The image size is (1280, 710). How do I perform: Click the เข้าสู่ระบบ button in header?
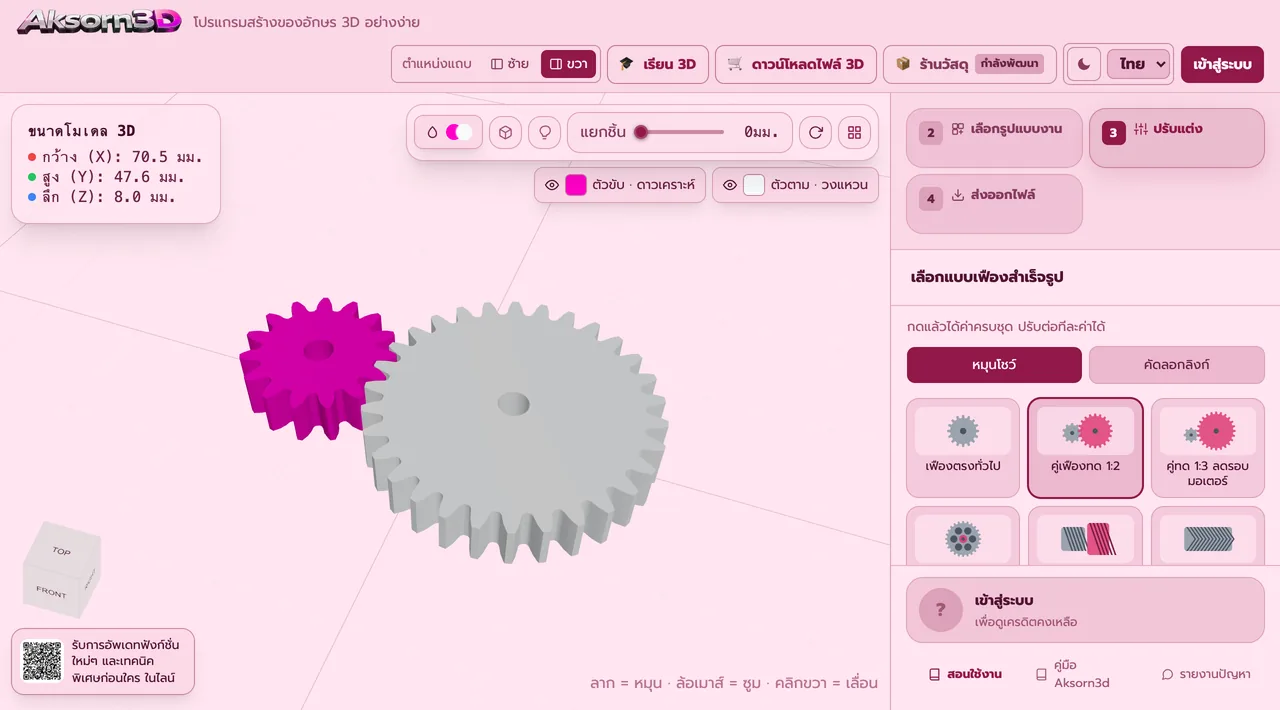(1222, 64)
